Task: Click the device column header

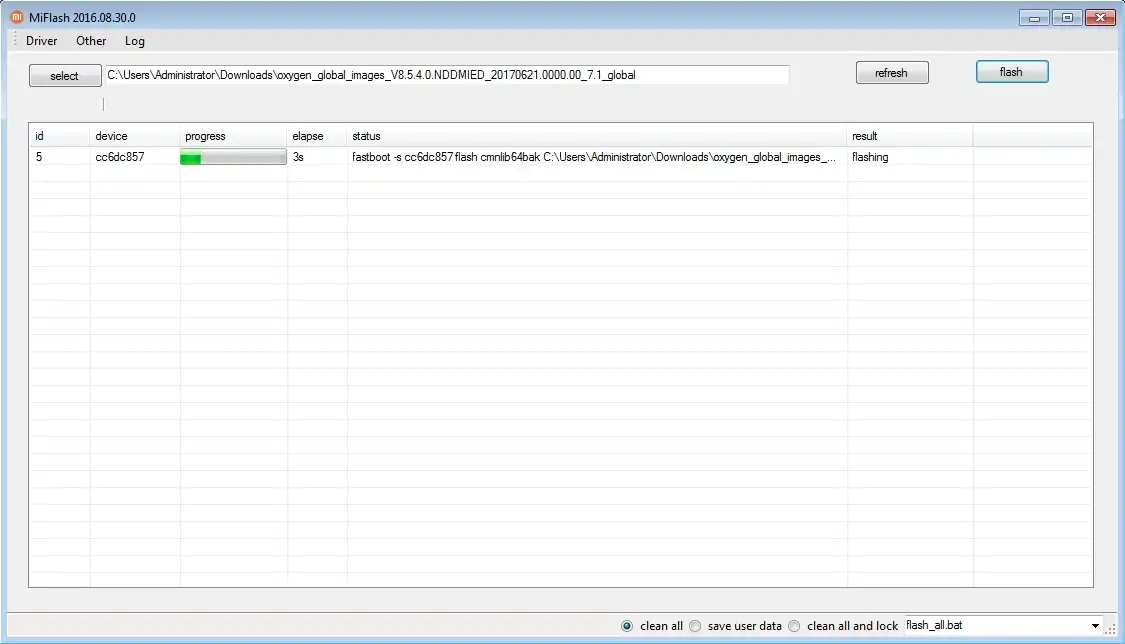Action: click(x=111, y=136)
